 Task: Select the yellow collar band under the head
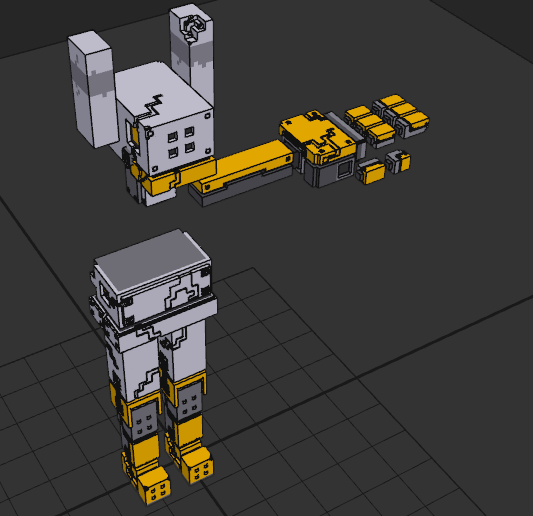pos(177,178)
